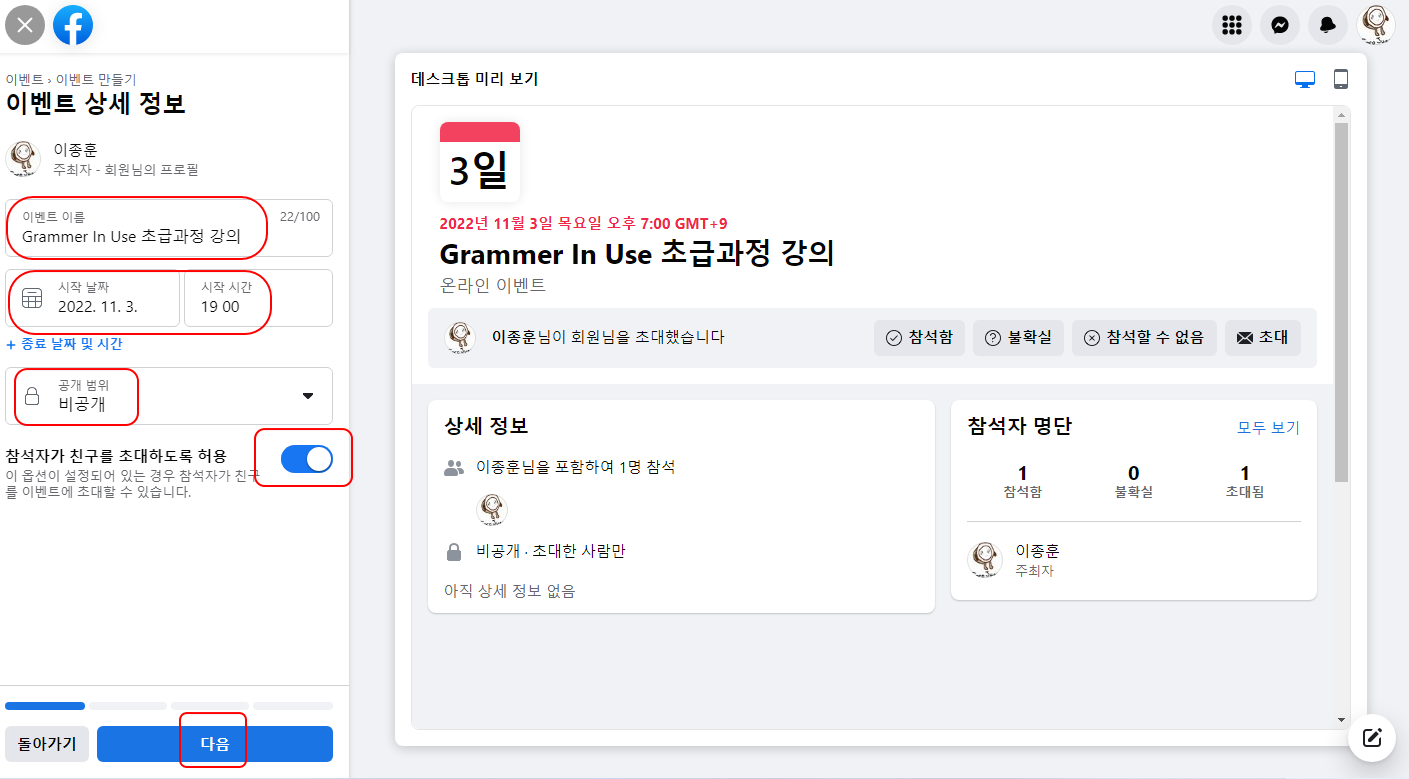Click the preview vertical scrollbar thumb
This screenshot has height=779, width=1409.
1341,302
